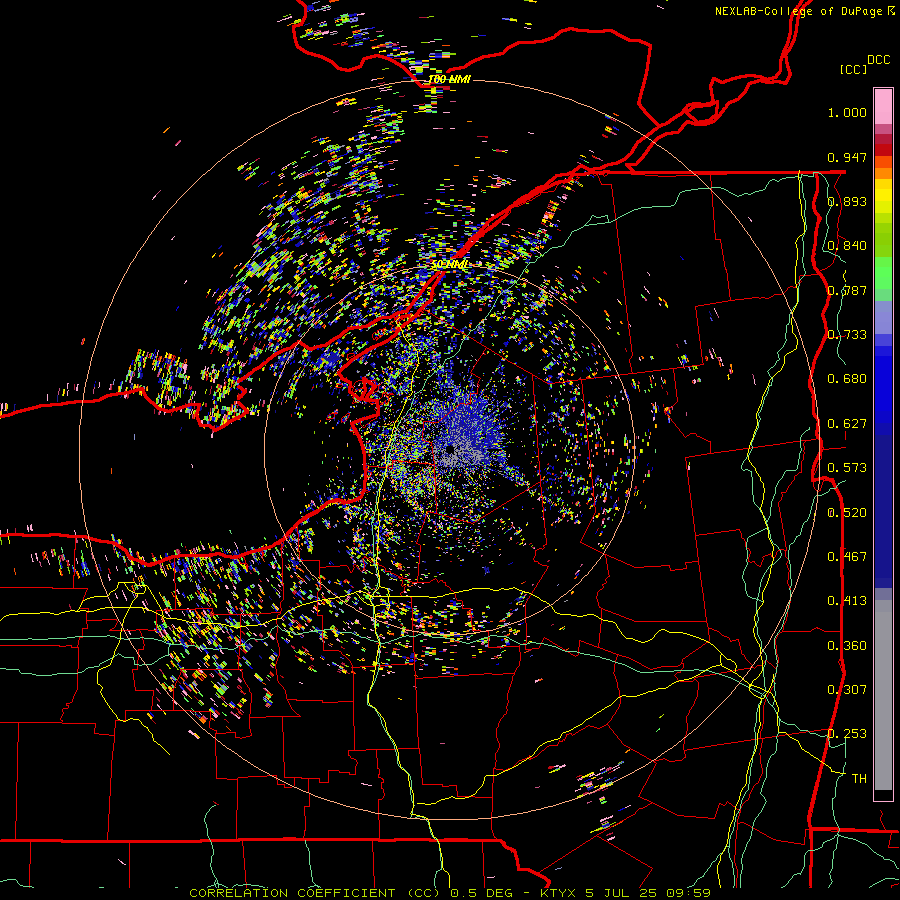The height and width of the screenshot is (900, 900).
Task: Pick the bright green color bar segment
Action: [883, 273]
